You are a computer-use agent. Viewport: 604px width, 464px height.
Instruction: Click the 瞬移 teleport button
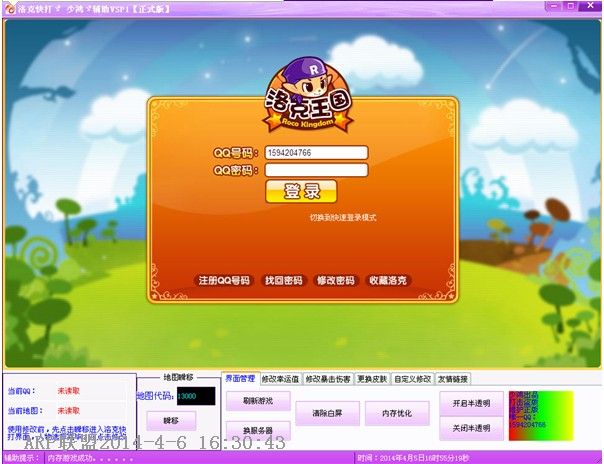coord(171,421)
